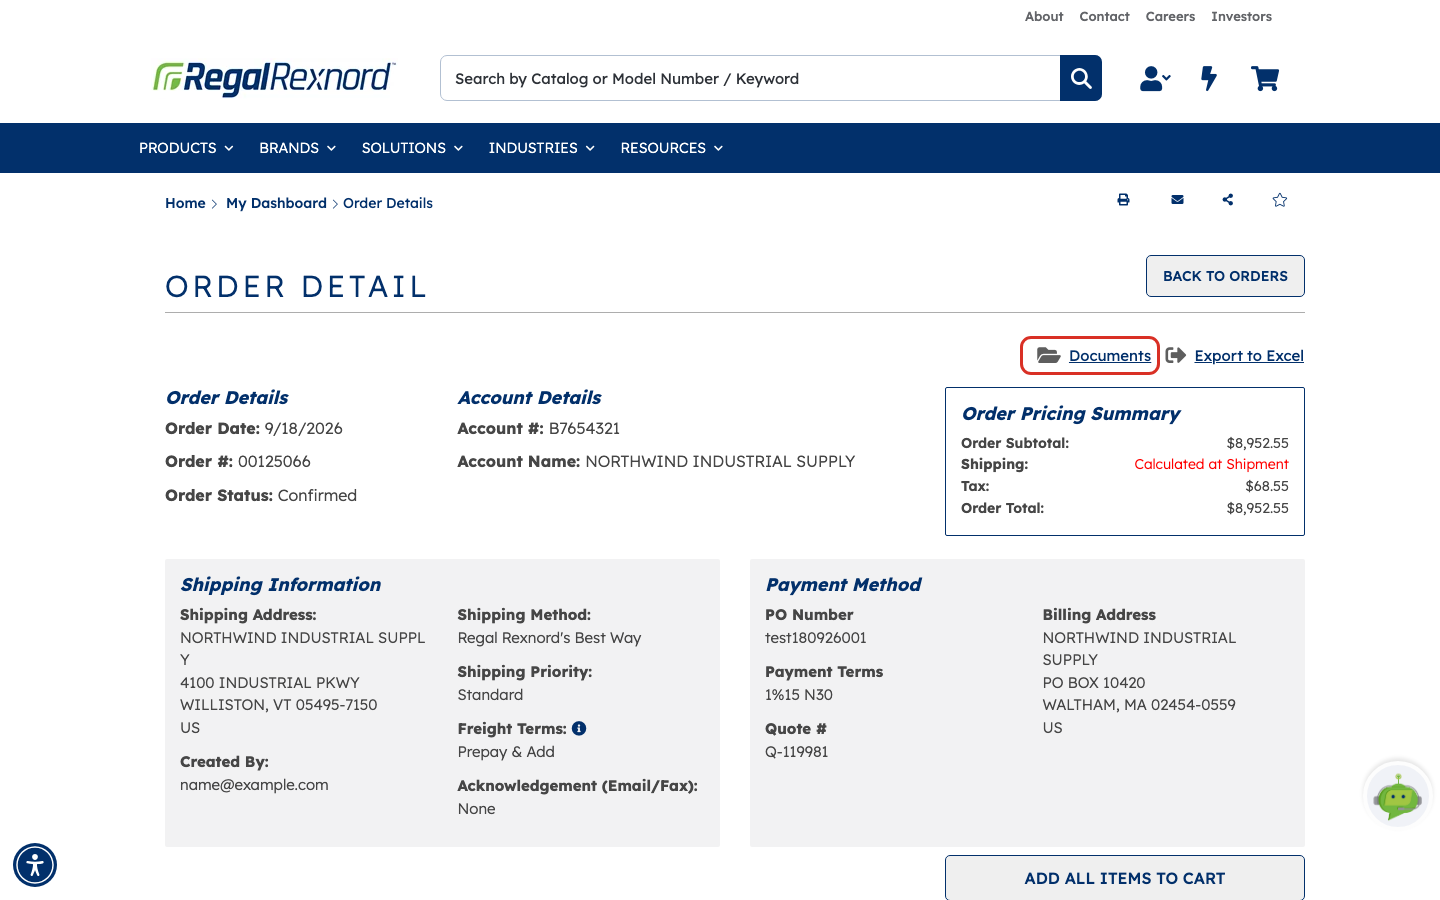Click 'Prepay & Add' freight terms
1440x900 pixels.
coord(506,751)
